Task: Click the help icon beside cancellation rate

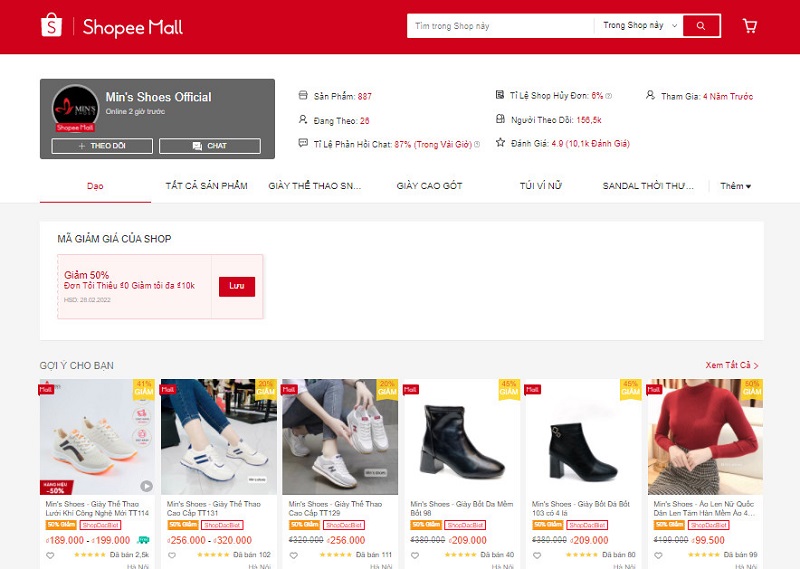Action: 609,96
